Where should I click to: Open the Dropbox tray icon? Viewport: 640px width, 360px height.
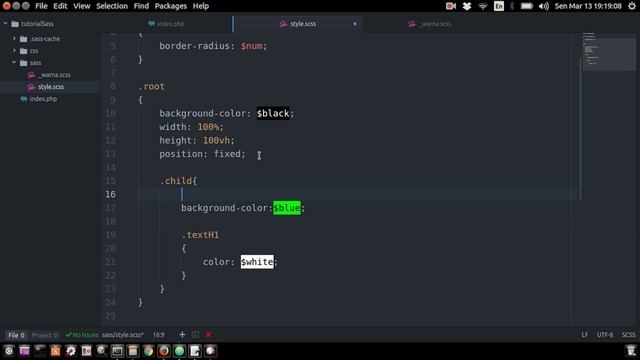click(467, 6)
